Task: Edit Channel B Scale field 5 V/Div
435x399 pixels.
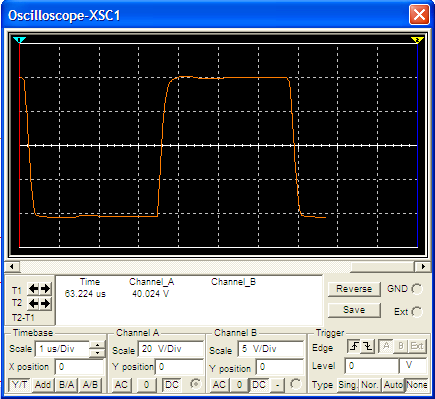Action: click(x=271, y=349)
